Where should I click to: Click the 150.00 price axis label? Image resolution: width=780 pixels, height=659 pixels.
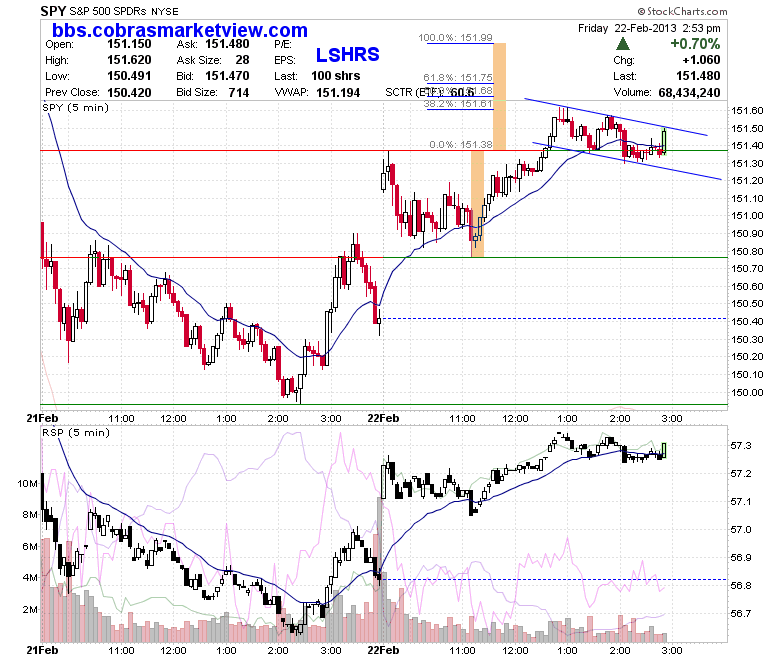747,392
